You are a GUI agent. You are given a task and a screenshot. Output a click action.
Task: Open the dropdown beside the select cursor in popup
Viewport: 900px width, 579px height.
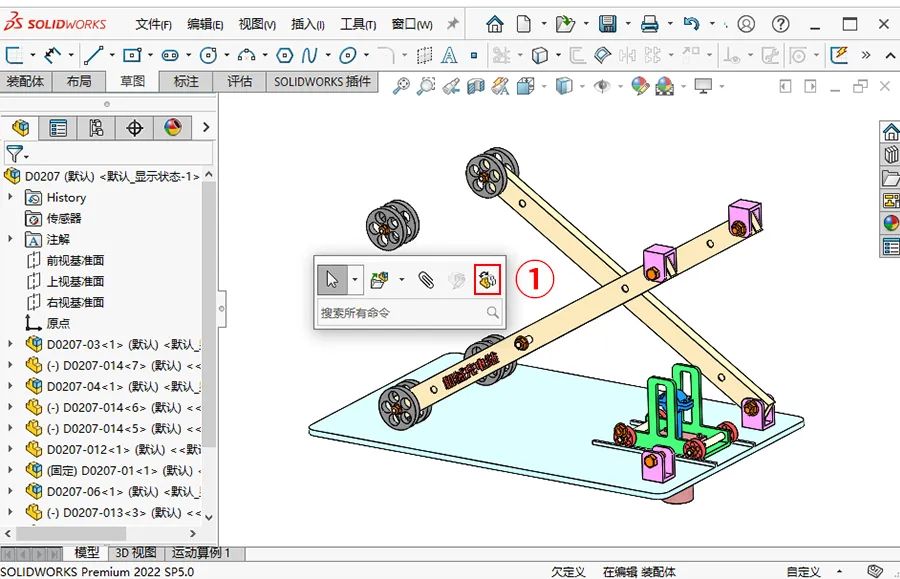point(355,280)
